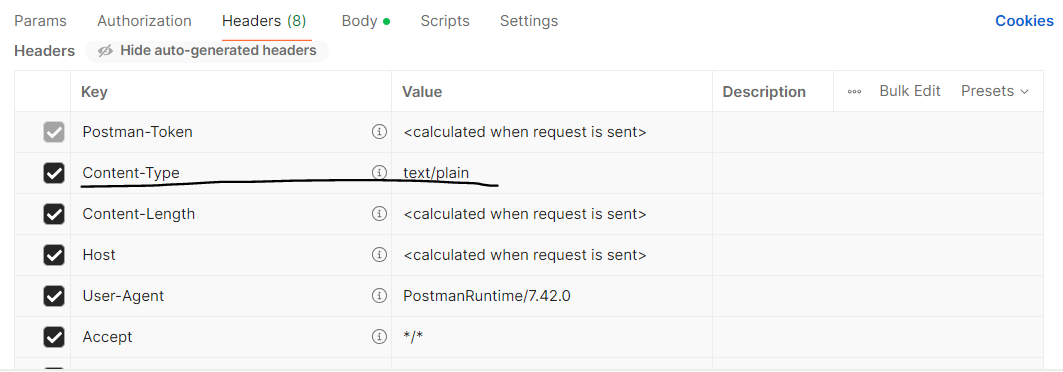1063x372 pixels.
Task: Open the Body tab
Action: [x=366, y=21]
